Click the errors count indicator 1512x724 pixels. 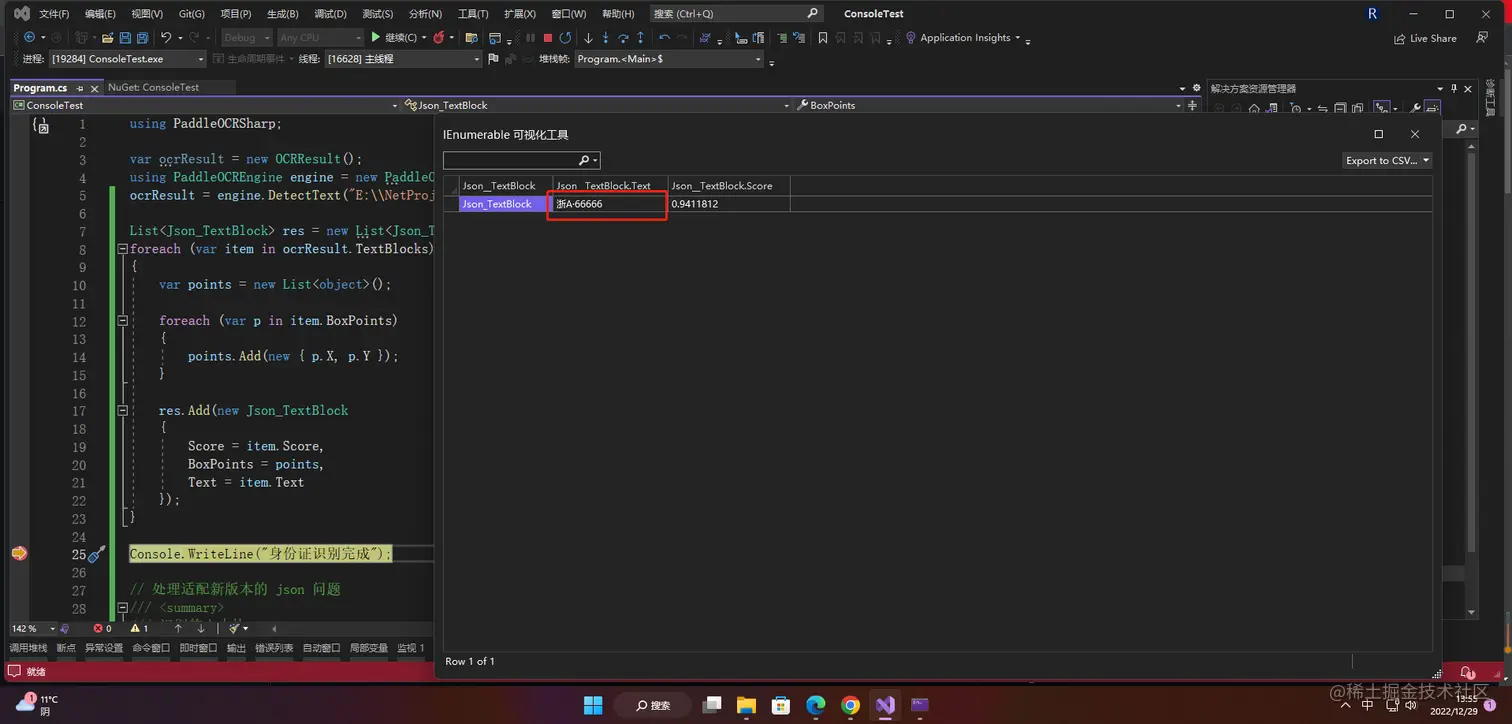tap(102, 628)
